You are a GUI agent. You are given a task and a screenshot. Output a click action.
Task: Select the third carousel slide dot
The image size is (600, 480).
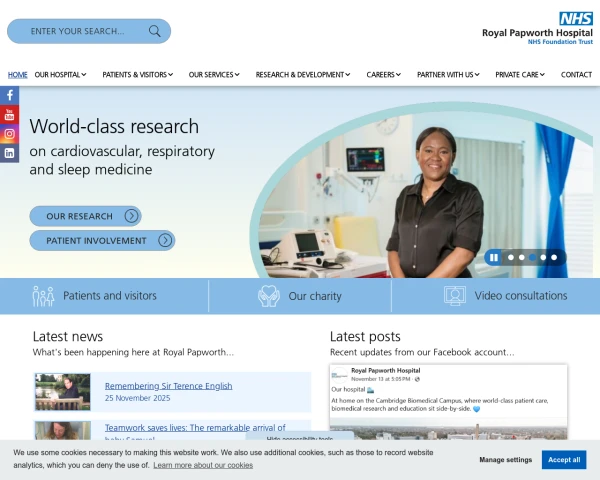click(x=532, y=258)
